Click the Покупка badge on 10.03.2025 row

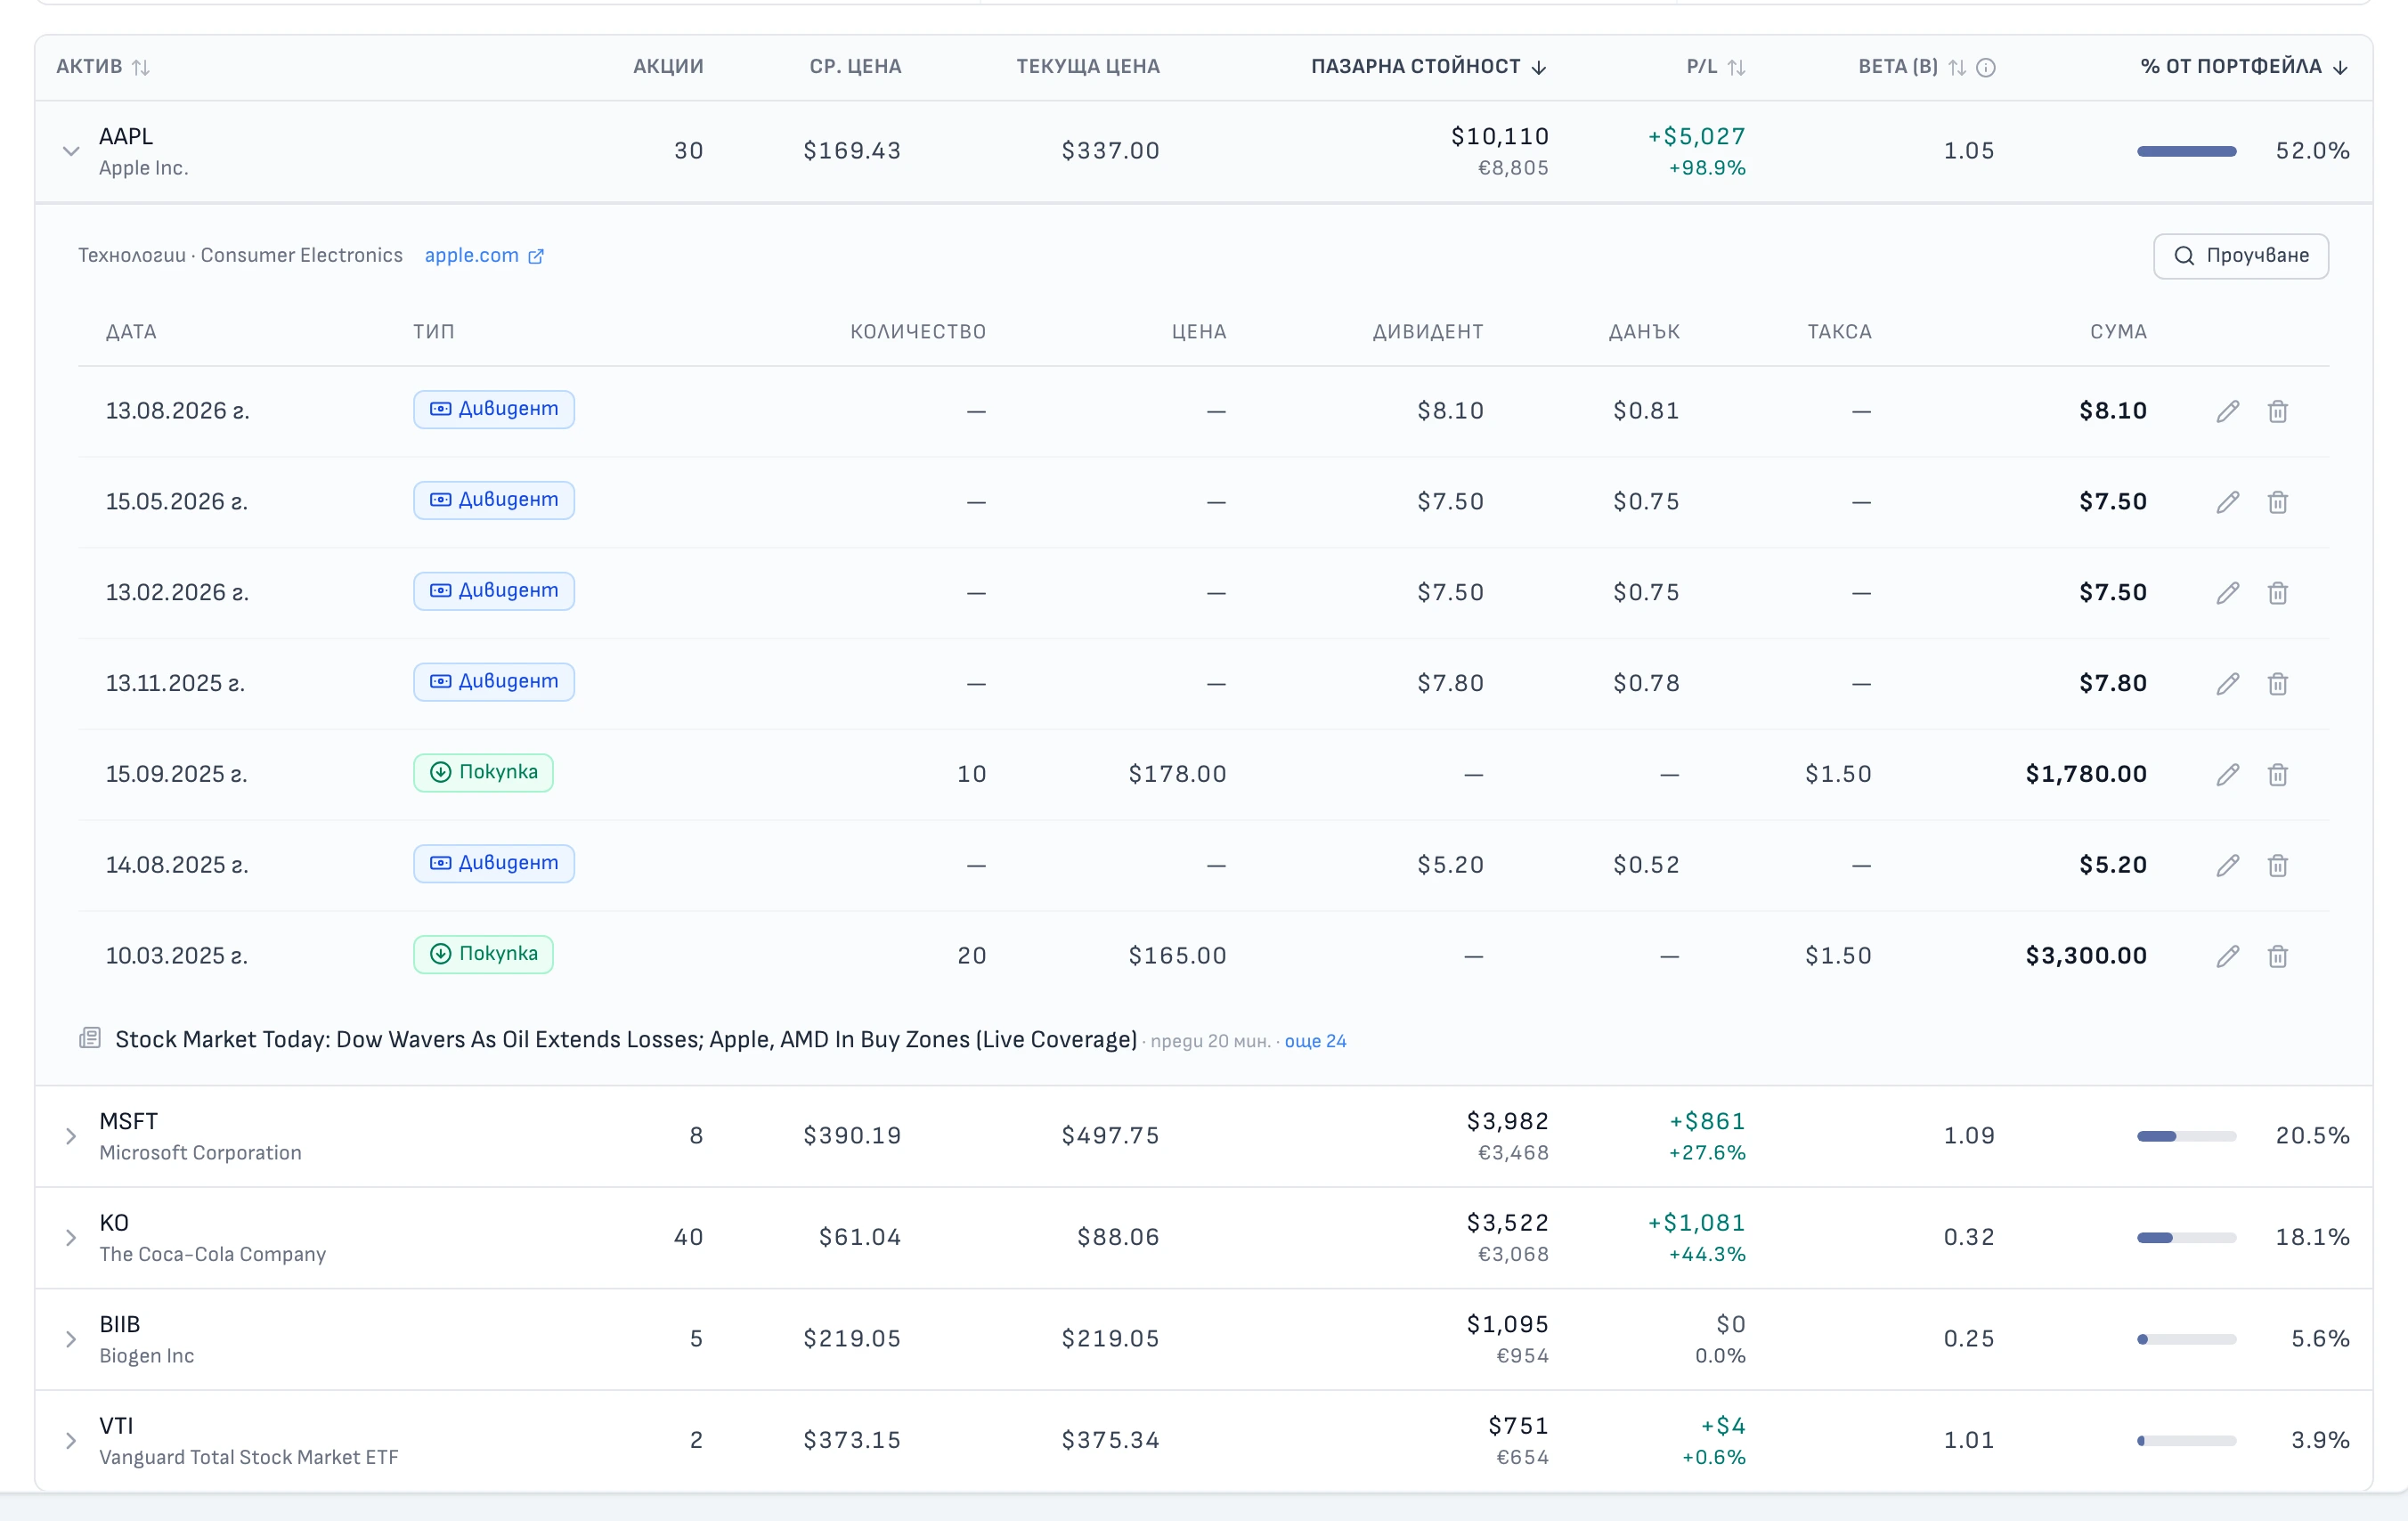[x=483, y=954]
